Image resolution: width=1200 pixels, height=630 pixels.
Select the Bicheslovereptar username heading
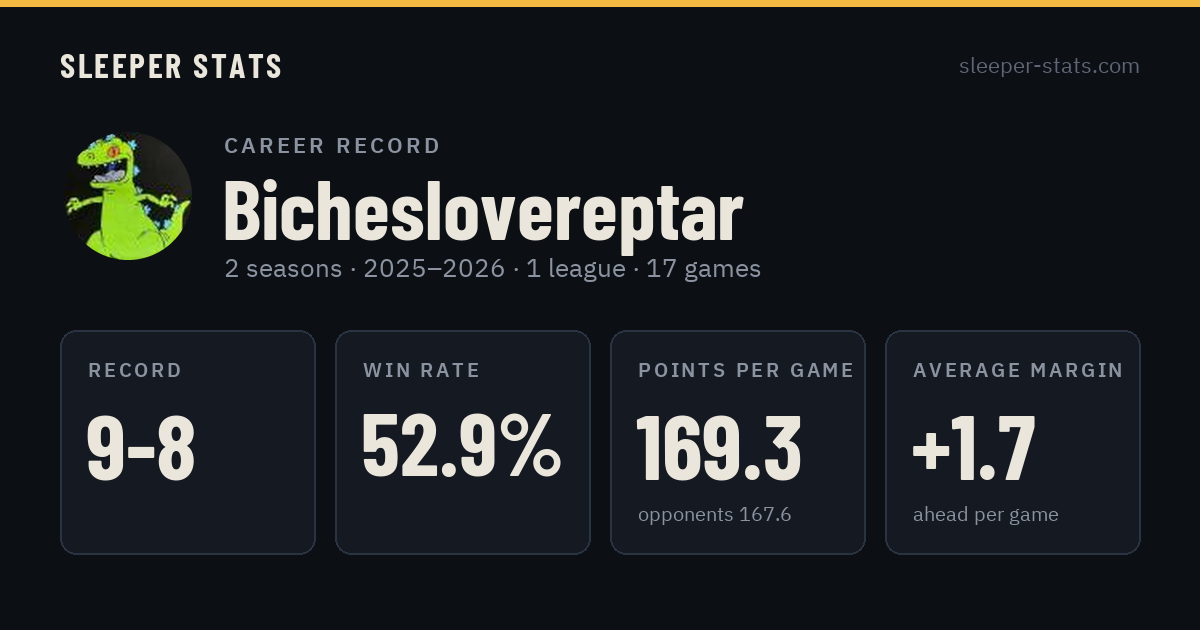coord(483,211)
